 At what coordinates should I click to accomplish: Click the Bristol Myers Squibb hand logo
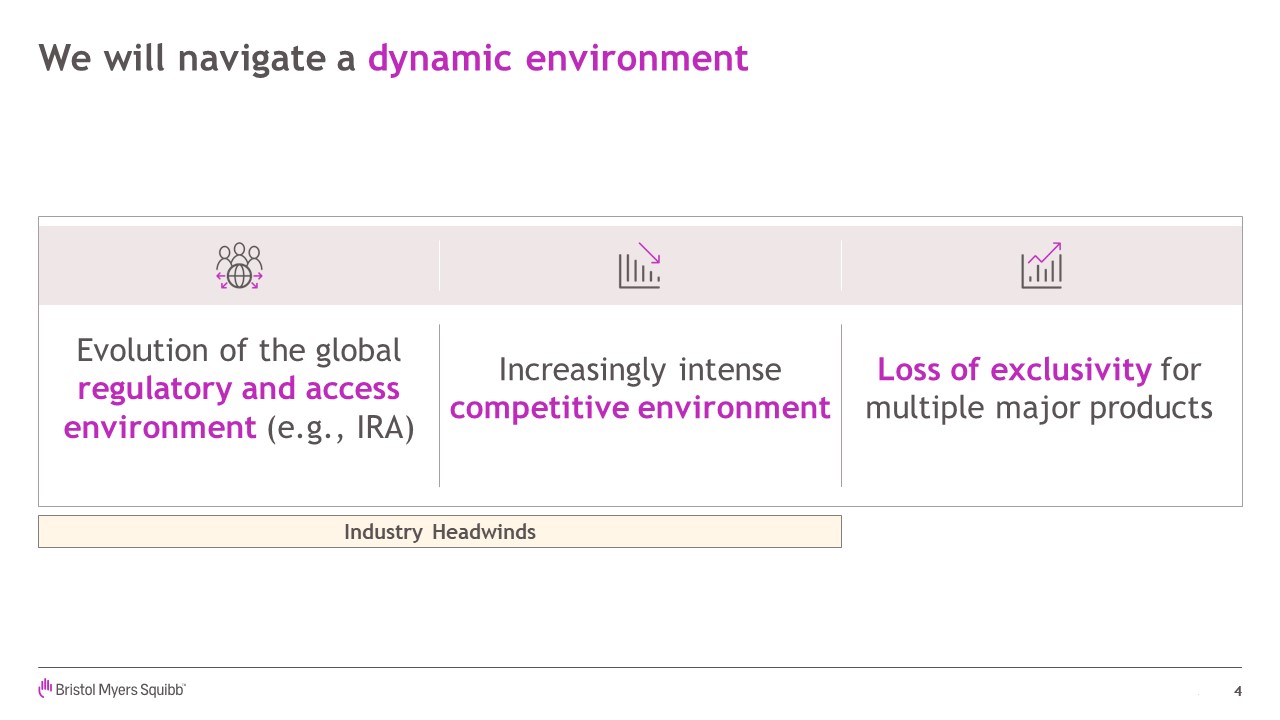click(x=45, y=688)
